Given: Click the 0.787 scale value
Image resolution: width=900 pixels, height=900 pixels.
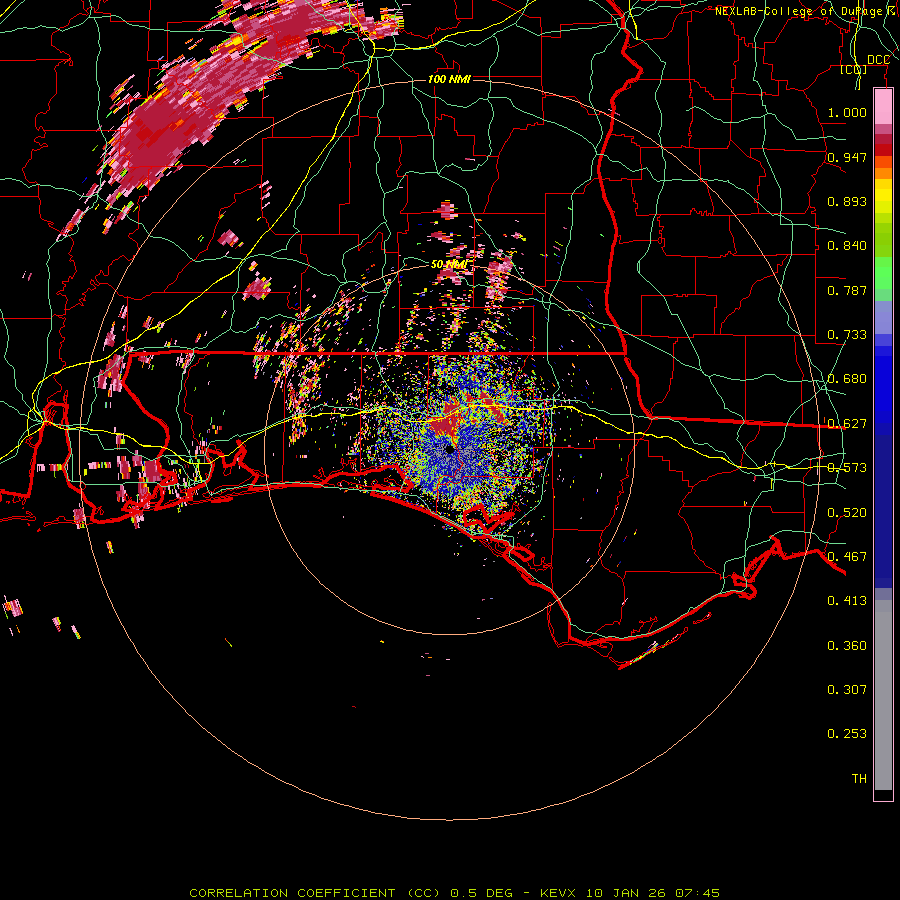Looking at the screenshot, I should coord(847,290).
